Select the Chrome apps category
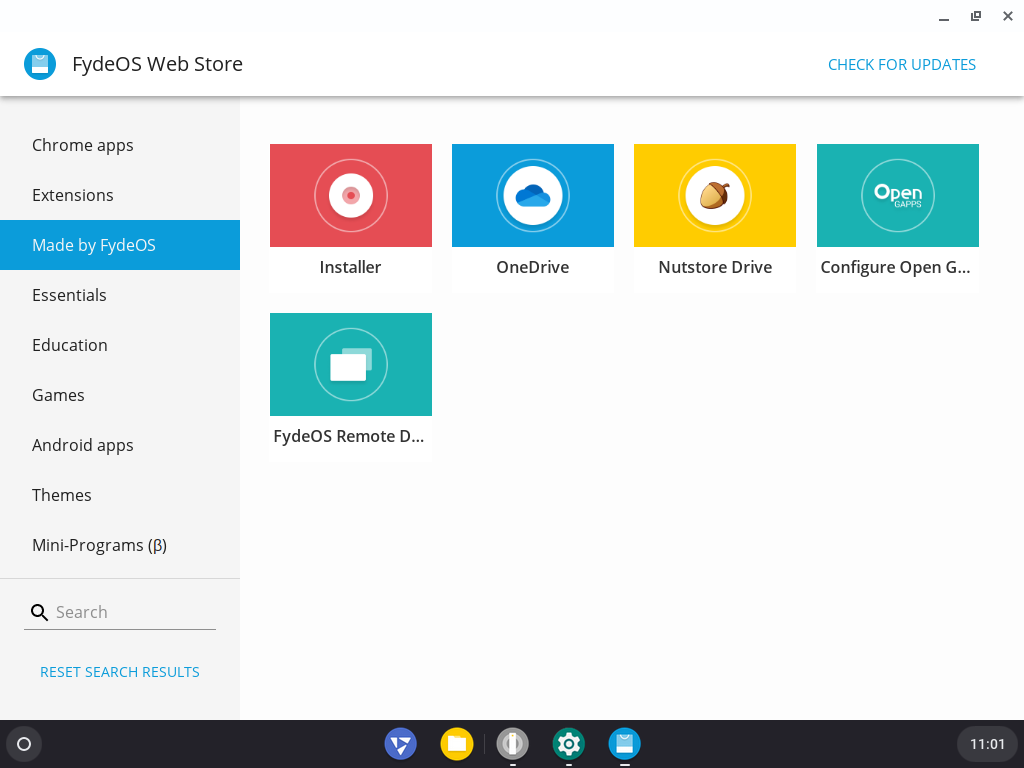The image size is (1024, 768). point(120,145)
